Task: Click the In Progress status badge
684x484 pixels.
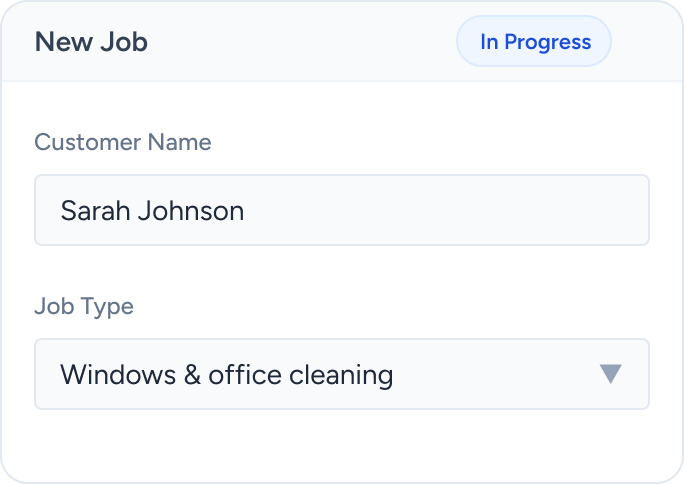Action: click(534, 42)
